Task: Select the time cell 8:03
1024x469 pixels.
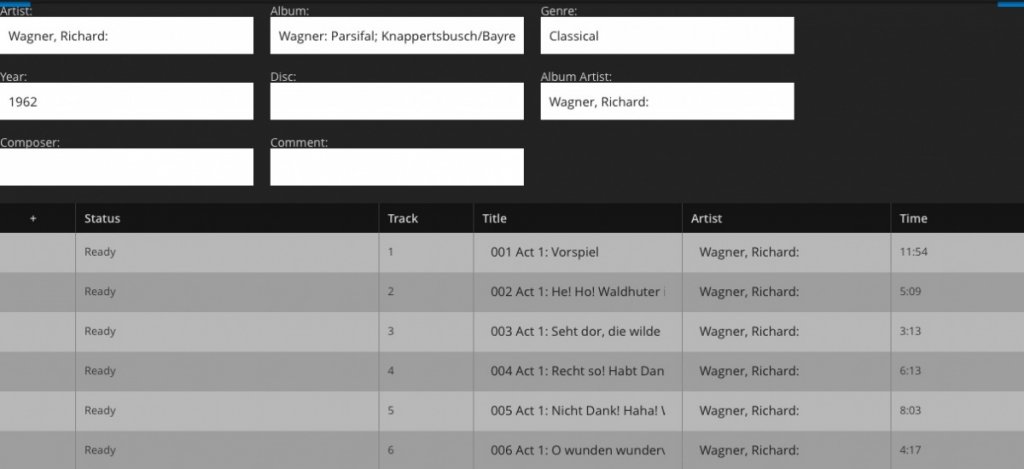Action: (x=957, y=411)
